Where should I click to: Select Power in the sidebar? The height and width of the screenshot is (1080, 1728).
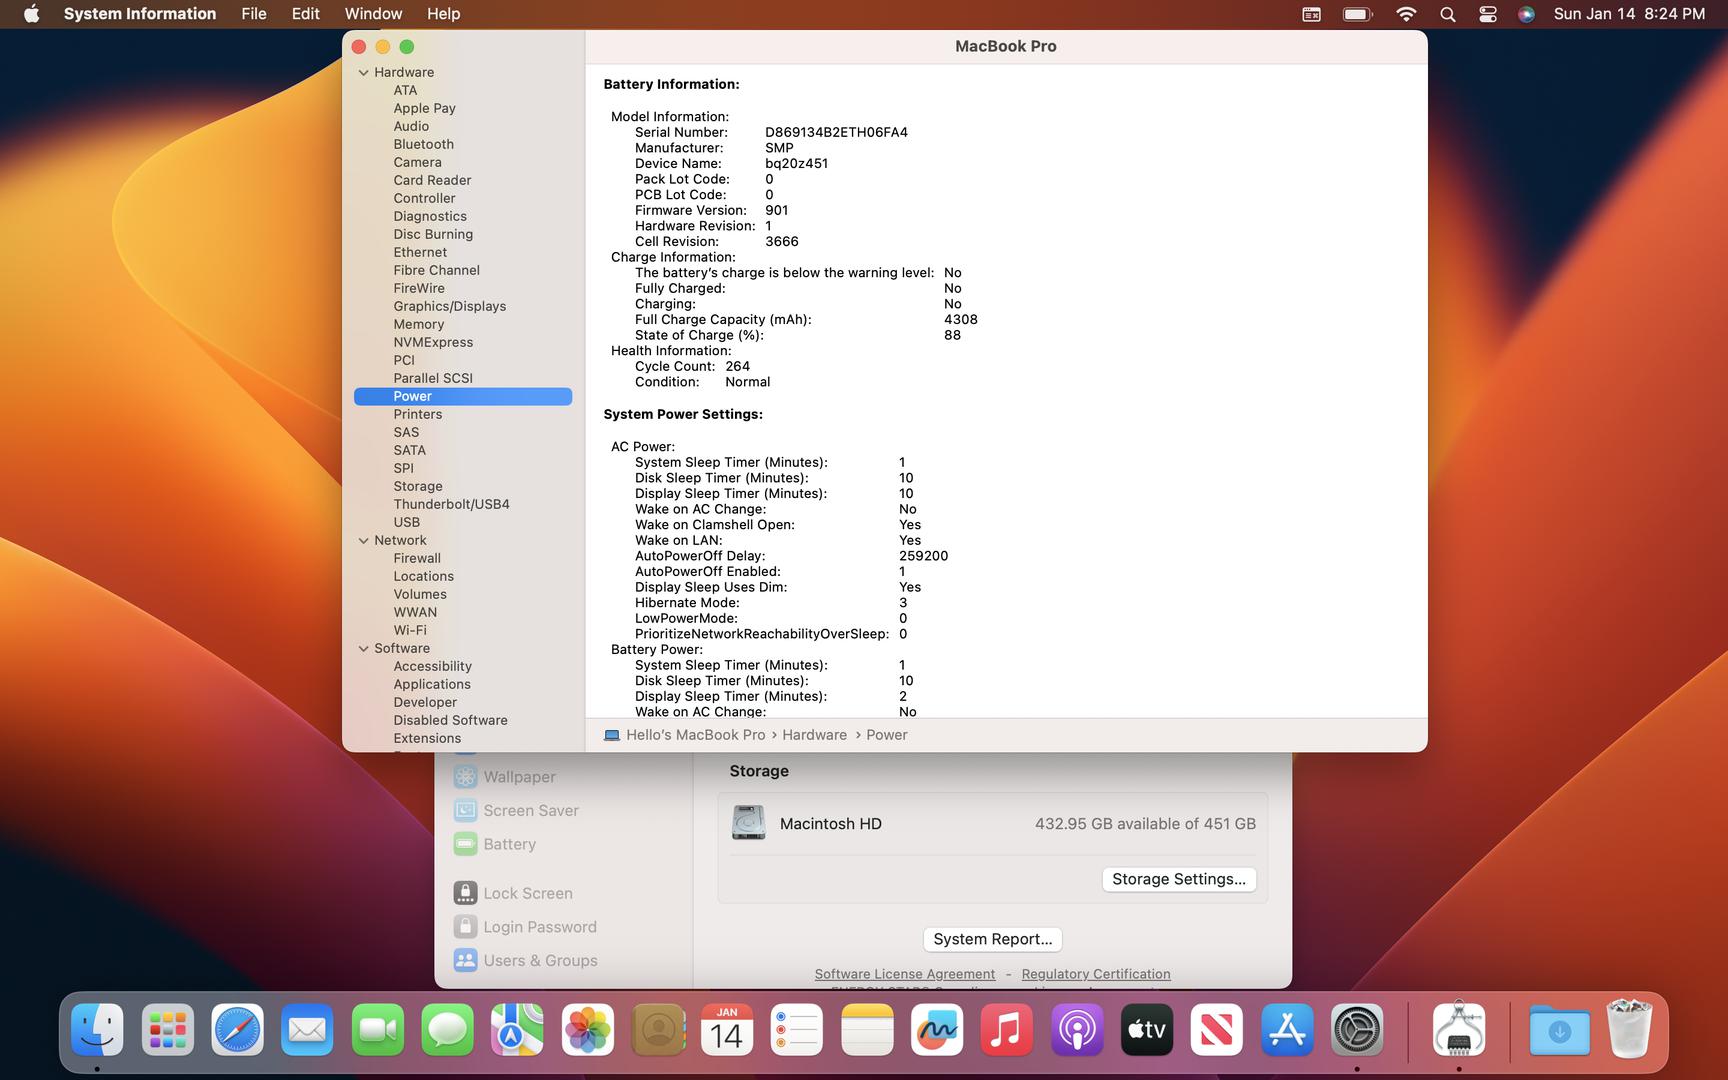(x=463, y=396)
